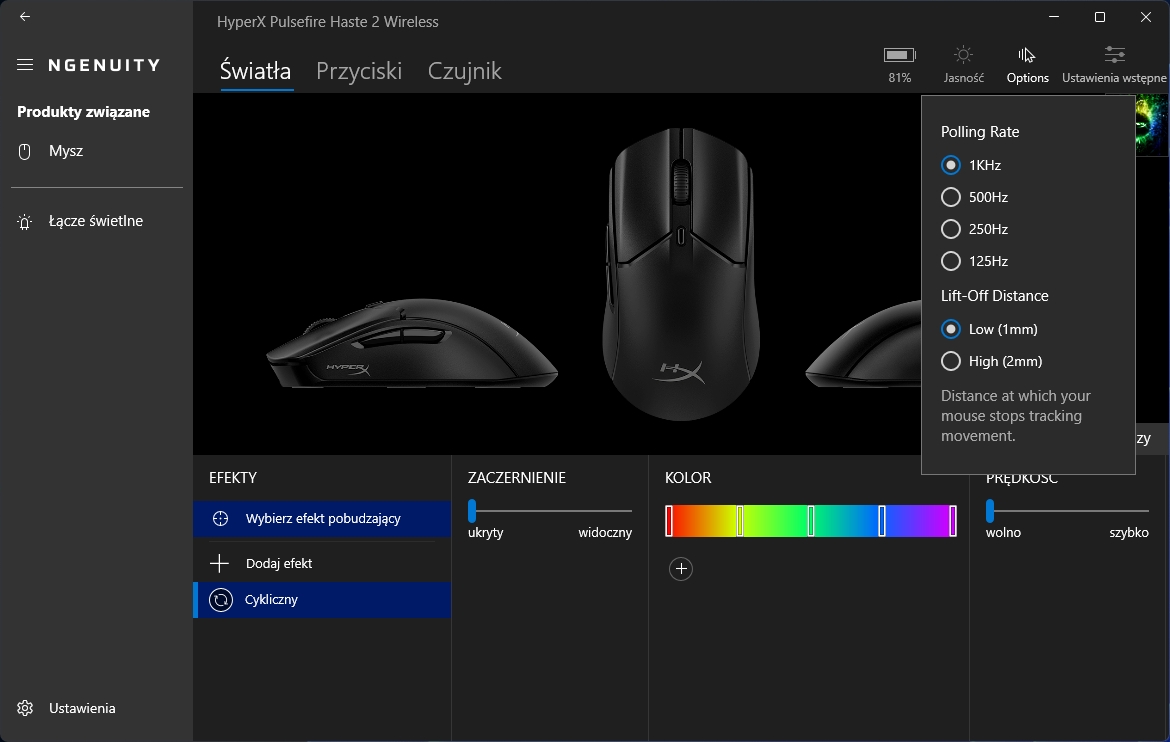1170x742 pixels.
Task: Set polling rate to 125Hz
Action: [x=951, y=261]
